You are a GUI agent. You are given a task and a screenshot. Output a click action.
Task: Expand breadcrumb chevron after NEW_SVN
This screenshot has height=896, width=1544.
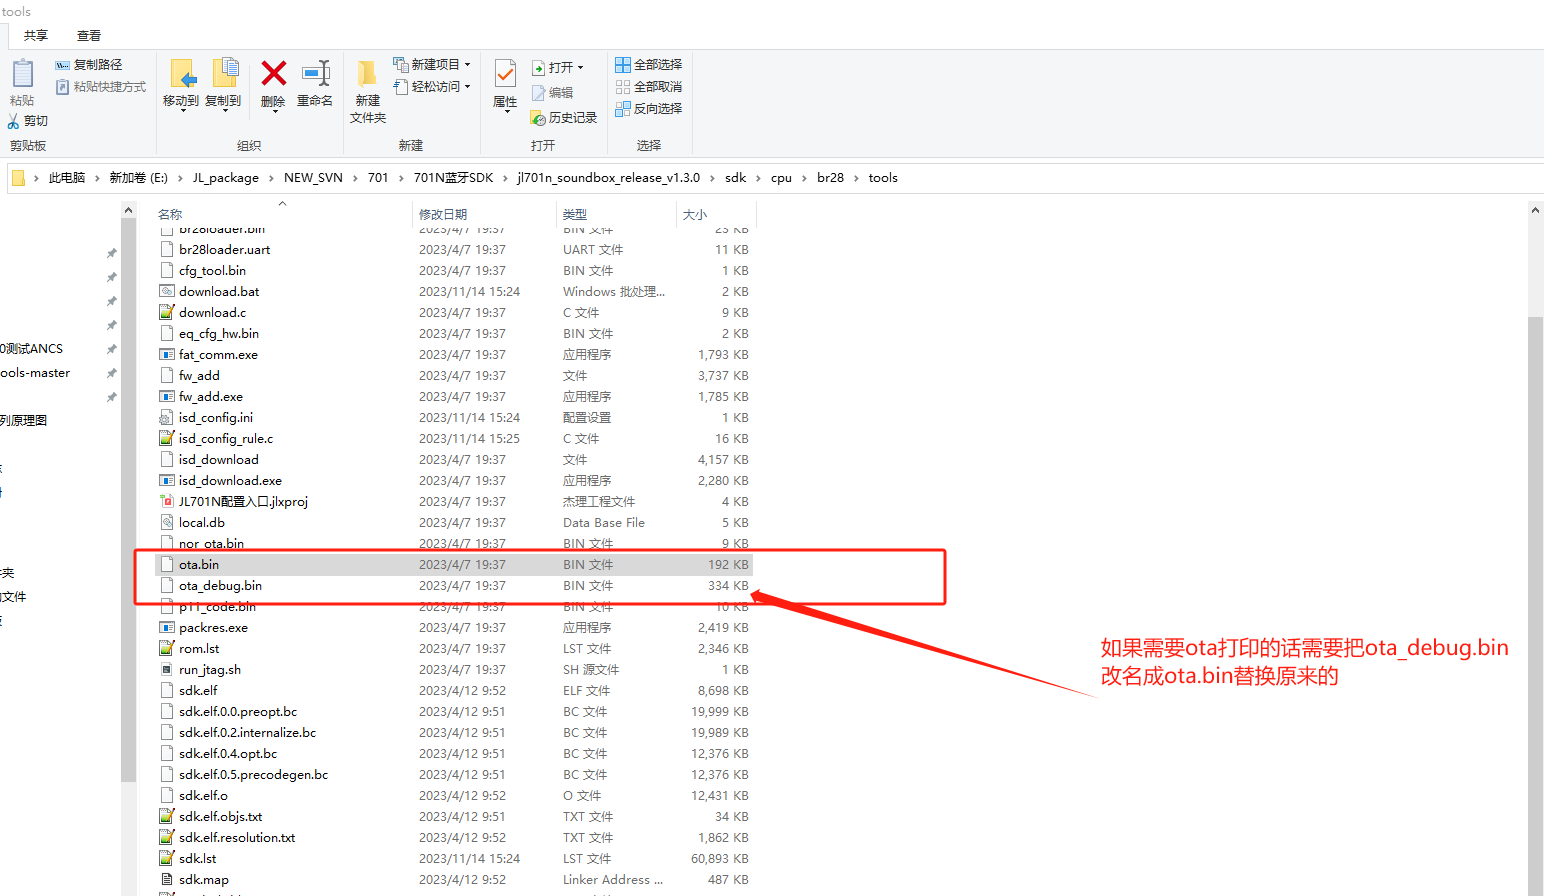pos(355,178)
